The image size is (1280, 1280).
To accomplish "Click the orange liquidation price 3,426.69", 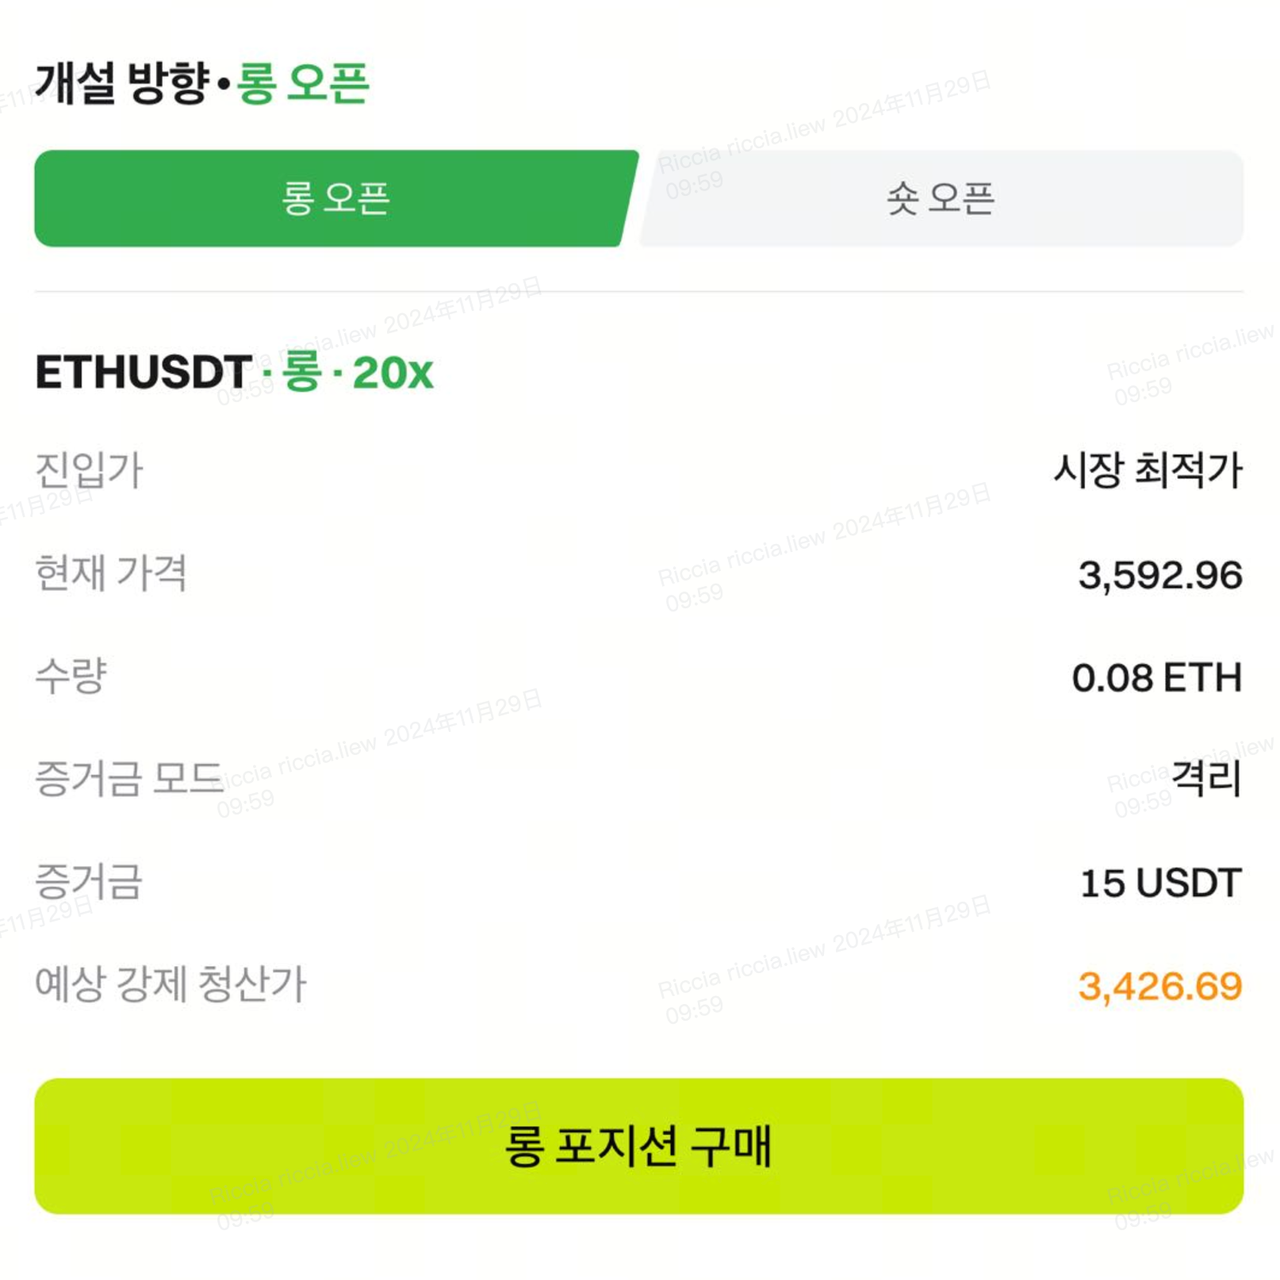I will pos(1159,986).
